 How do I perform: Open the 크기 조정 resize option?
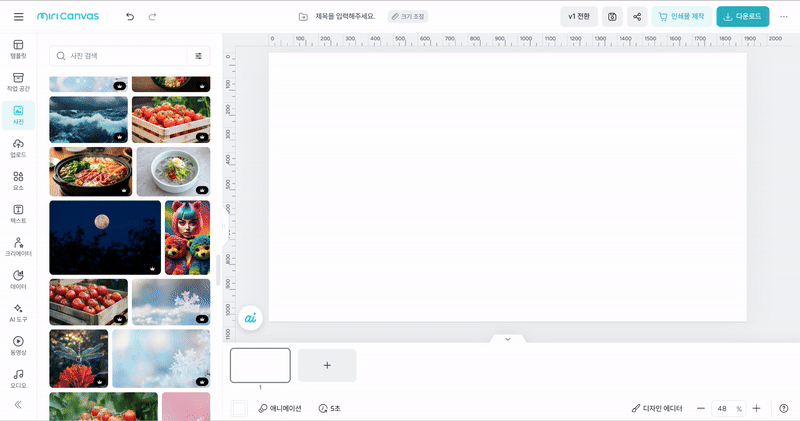408,17
